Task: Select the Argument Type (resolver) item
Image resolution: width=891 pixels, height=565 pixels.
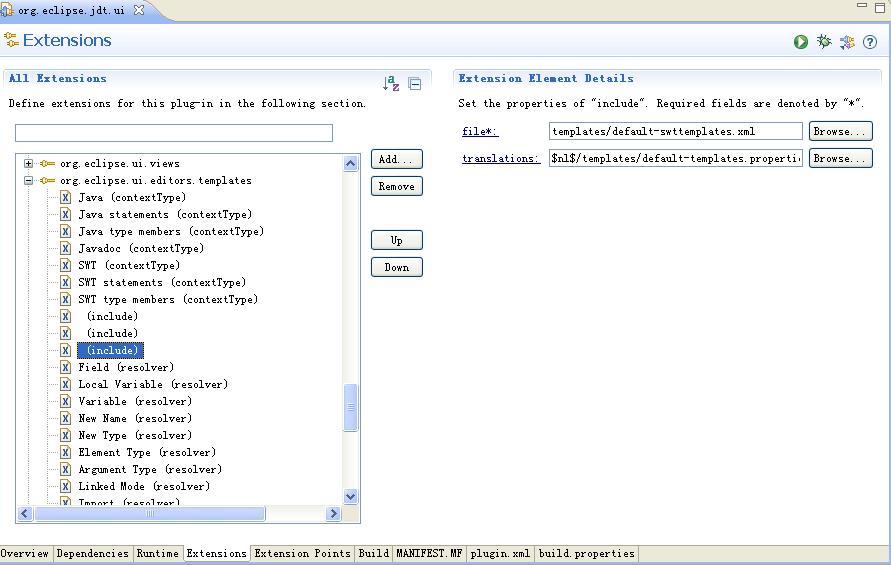Action: pyautogui.click(x=150, y=470)
